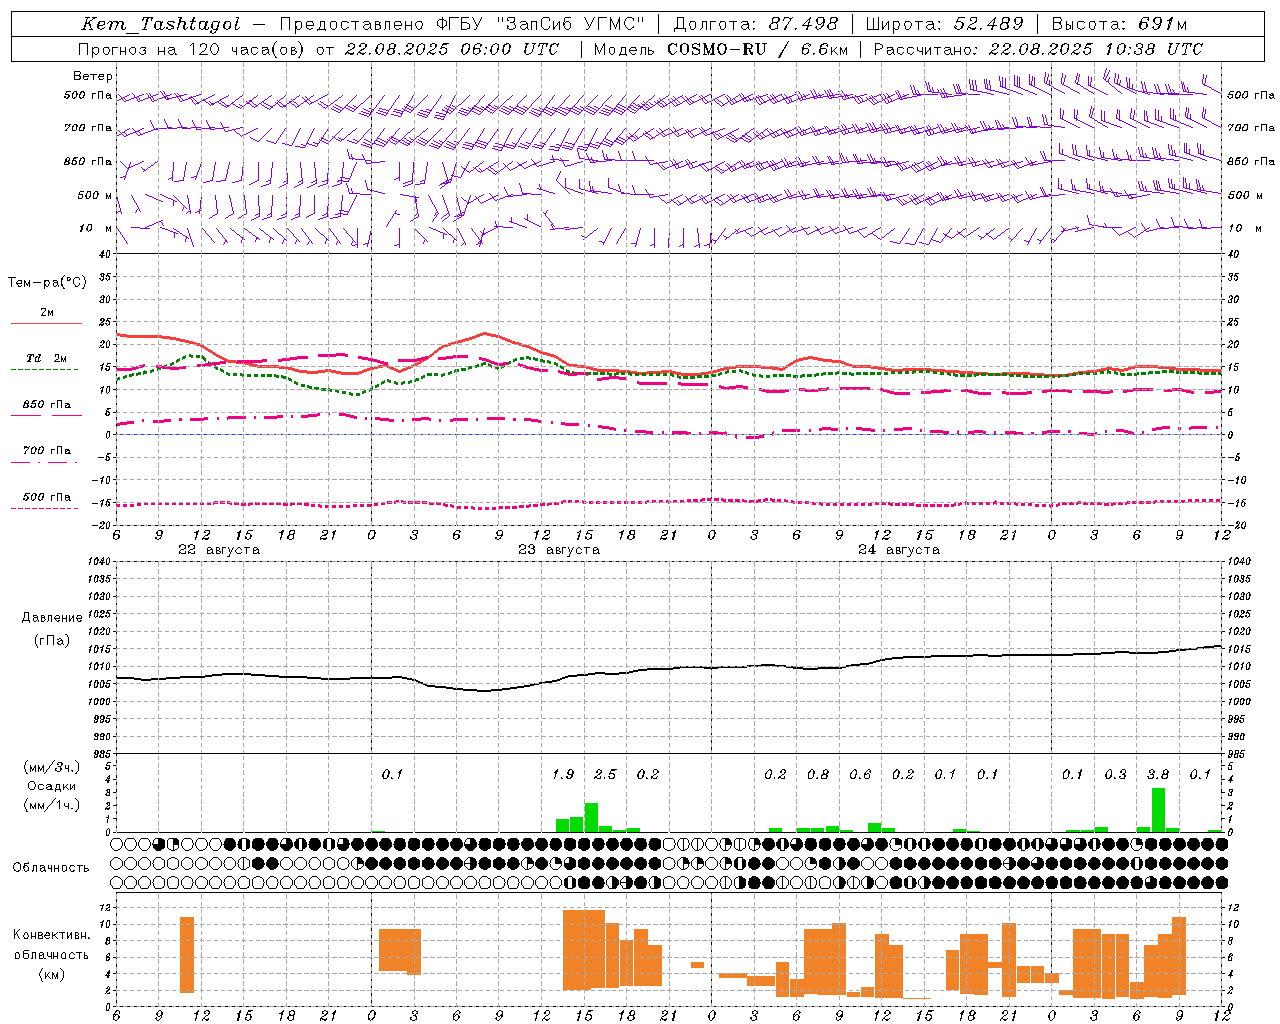This screenshot has height=1024, width=1280.
Task: Click the 1.9 precipitation amount
Action: click(563, 775)
